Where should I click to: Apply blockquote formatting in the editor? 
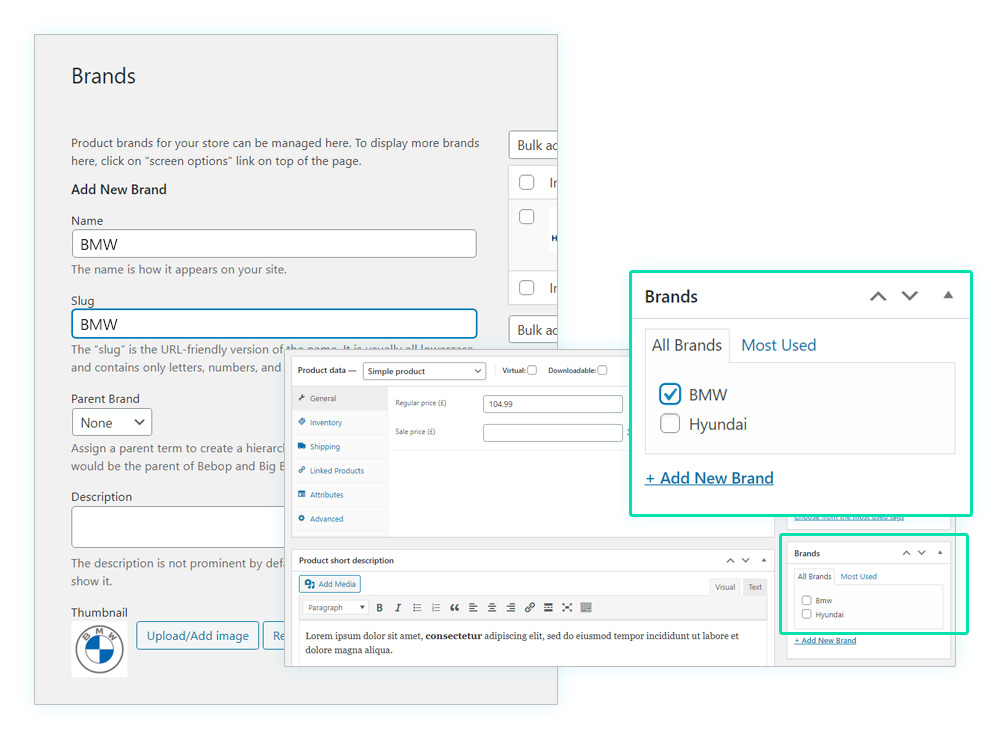pos(454,608)
